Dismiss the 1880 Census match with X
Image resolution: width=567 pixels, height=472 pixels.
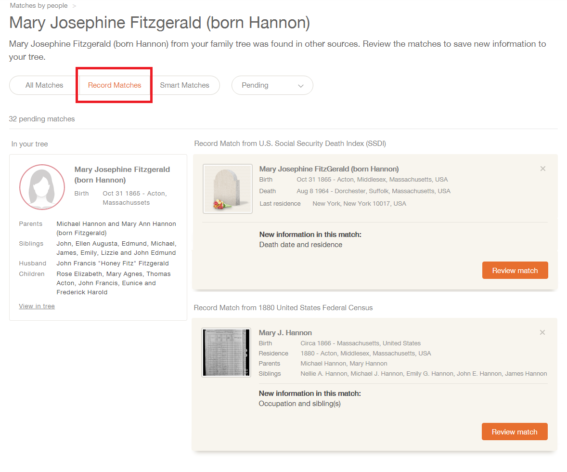pyautogui.click(x=542, y=332)
